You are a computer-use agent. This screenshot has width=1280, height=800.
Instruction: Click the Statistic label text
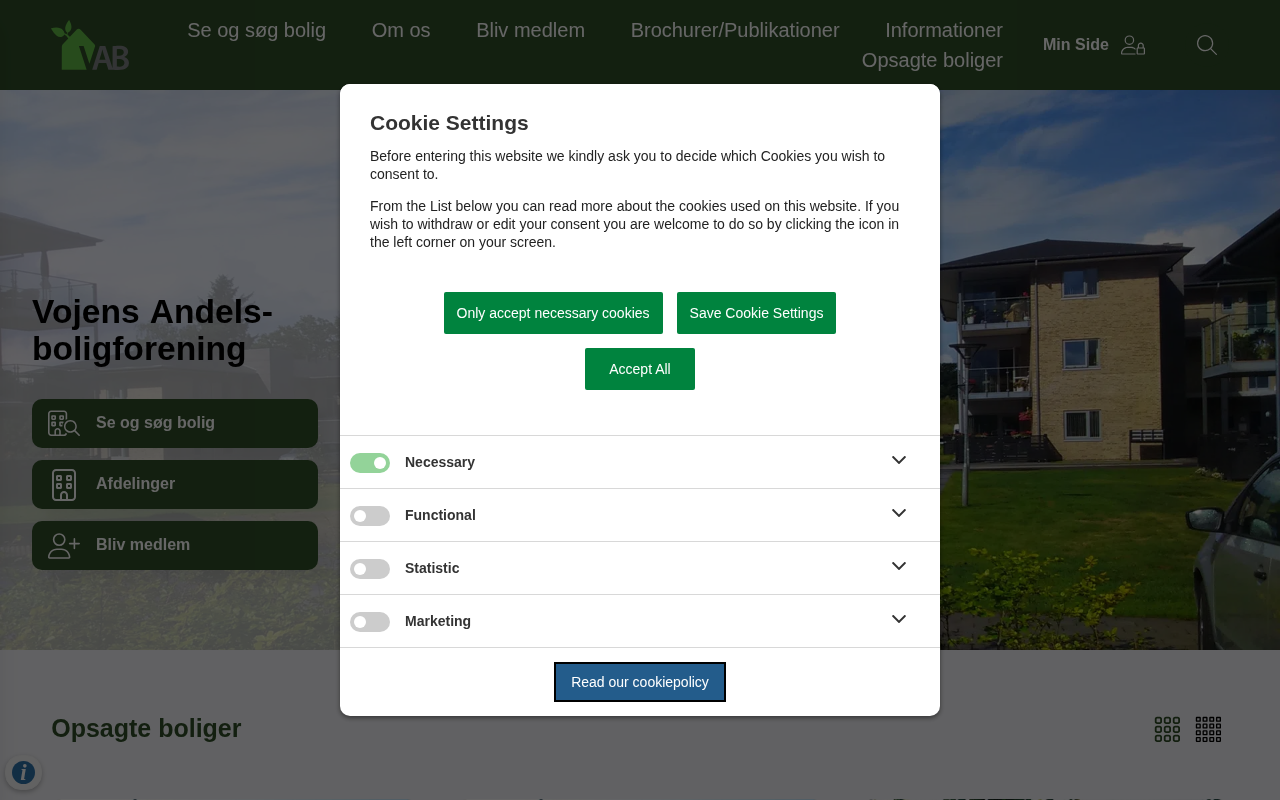coord(432,568)
